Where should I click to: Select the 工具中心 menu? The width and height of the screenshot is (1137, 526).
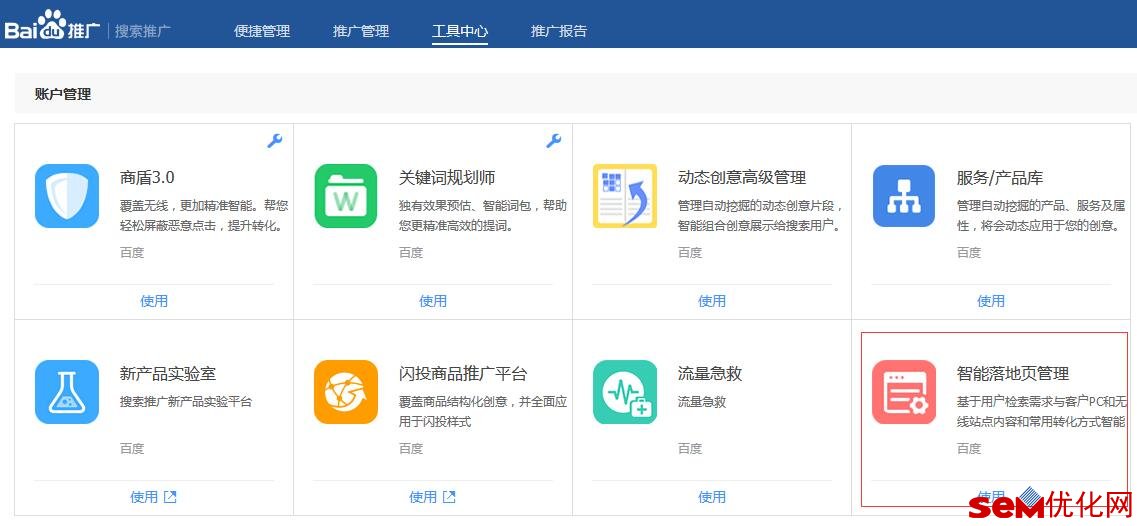[460, 31]
